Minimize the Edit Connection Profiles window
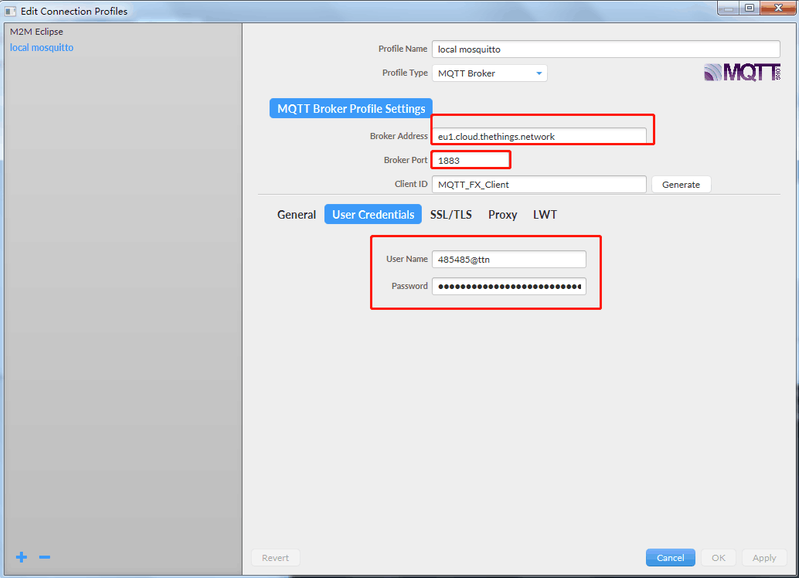 [729, 8]
